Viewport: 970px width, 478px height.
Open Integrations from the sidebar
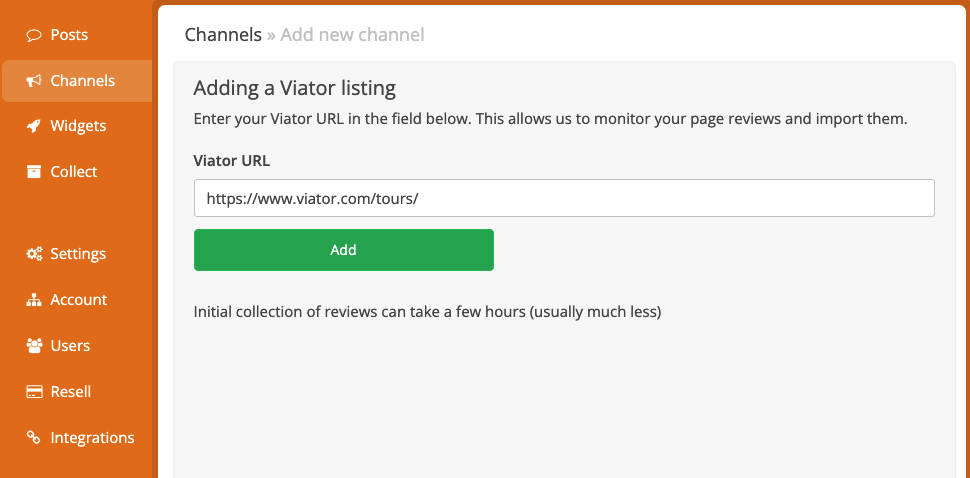point(92,438)
